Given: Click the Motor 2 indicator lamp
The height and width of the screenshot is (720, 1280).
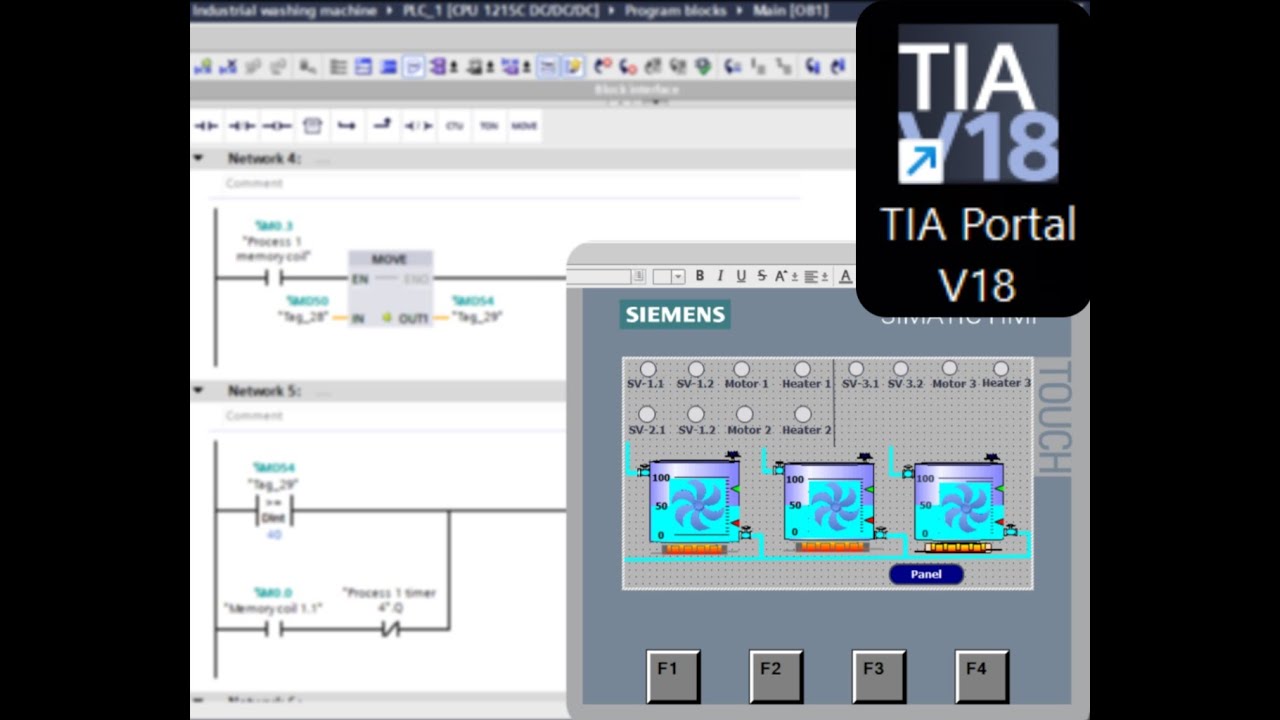Looking at the screenshot, I should tap(744, 414).
